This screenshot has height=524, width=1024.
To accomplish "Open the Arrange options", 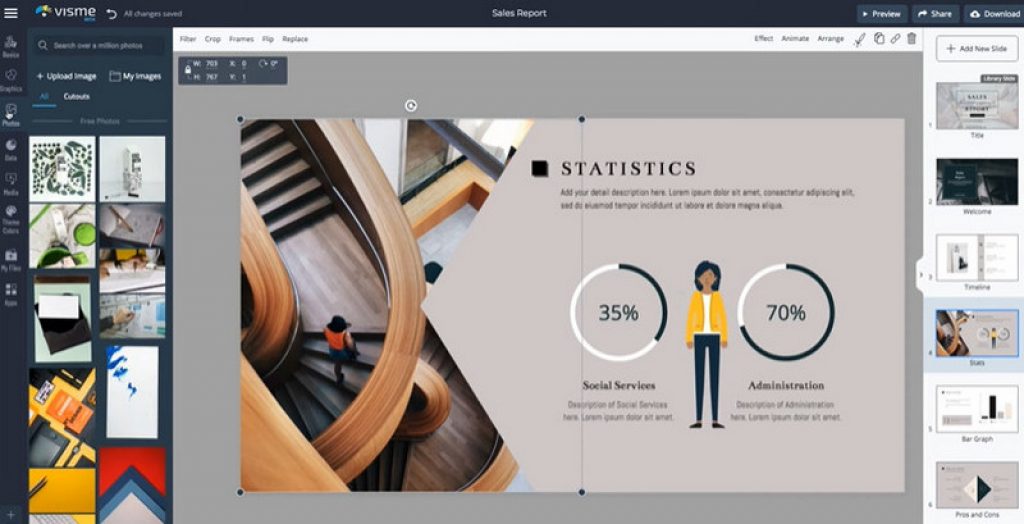I will (x=830, y=39).
